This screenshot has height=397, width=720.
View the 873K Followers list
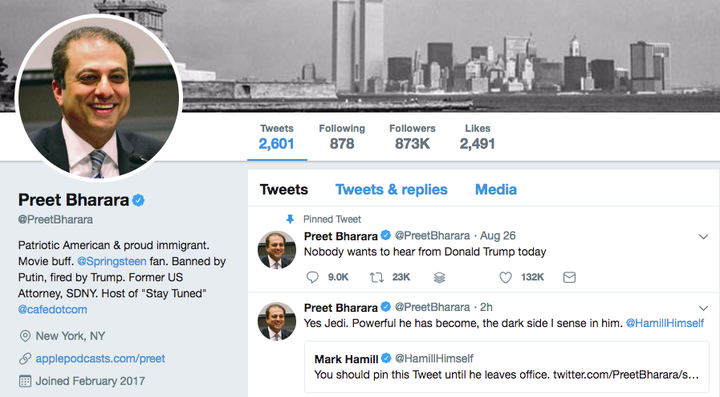[x=412, y=137]
